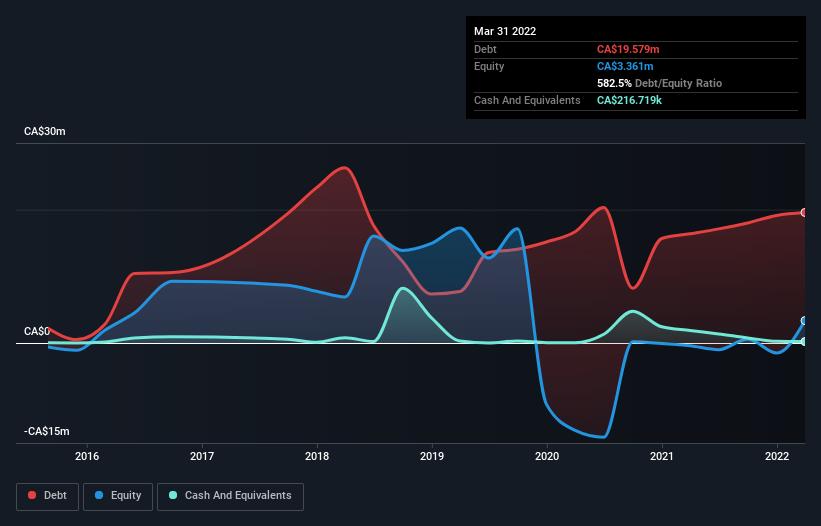The height and width of the screenshot is (526, 821).
Task: Click the 2019 x-axis label
Action: (432, 456)
